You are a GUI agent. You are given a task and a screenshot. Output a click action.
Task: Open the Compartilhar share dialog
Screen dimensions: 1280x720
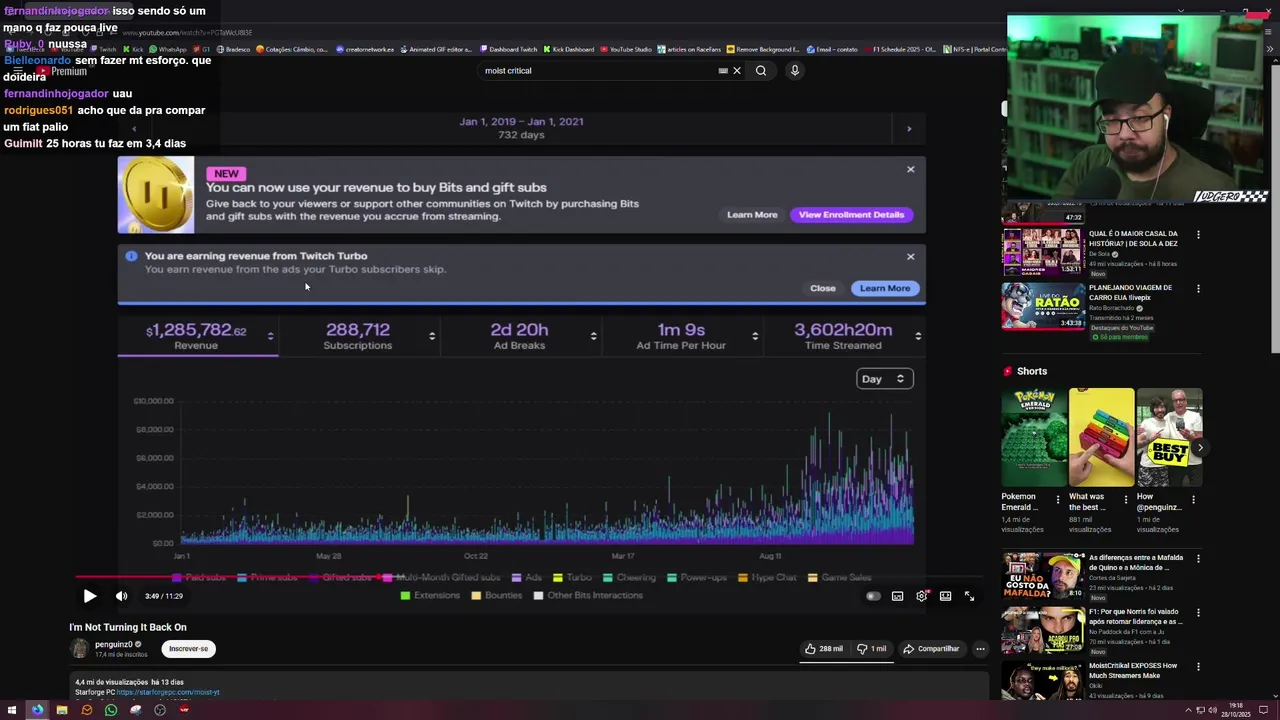click(x=931, y=649)
